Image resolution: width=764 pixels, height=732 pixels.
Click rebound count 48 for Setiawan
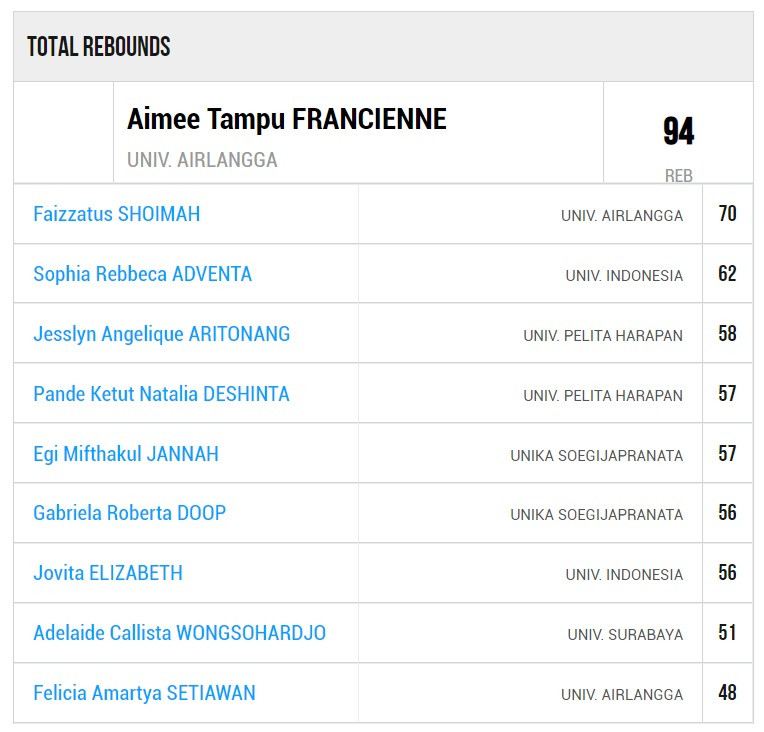click(x=727, y=693)
